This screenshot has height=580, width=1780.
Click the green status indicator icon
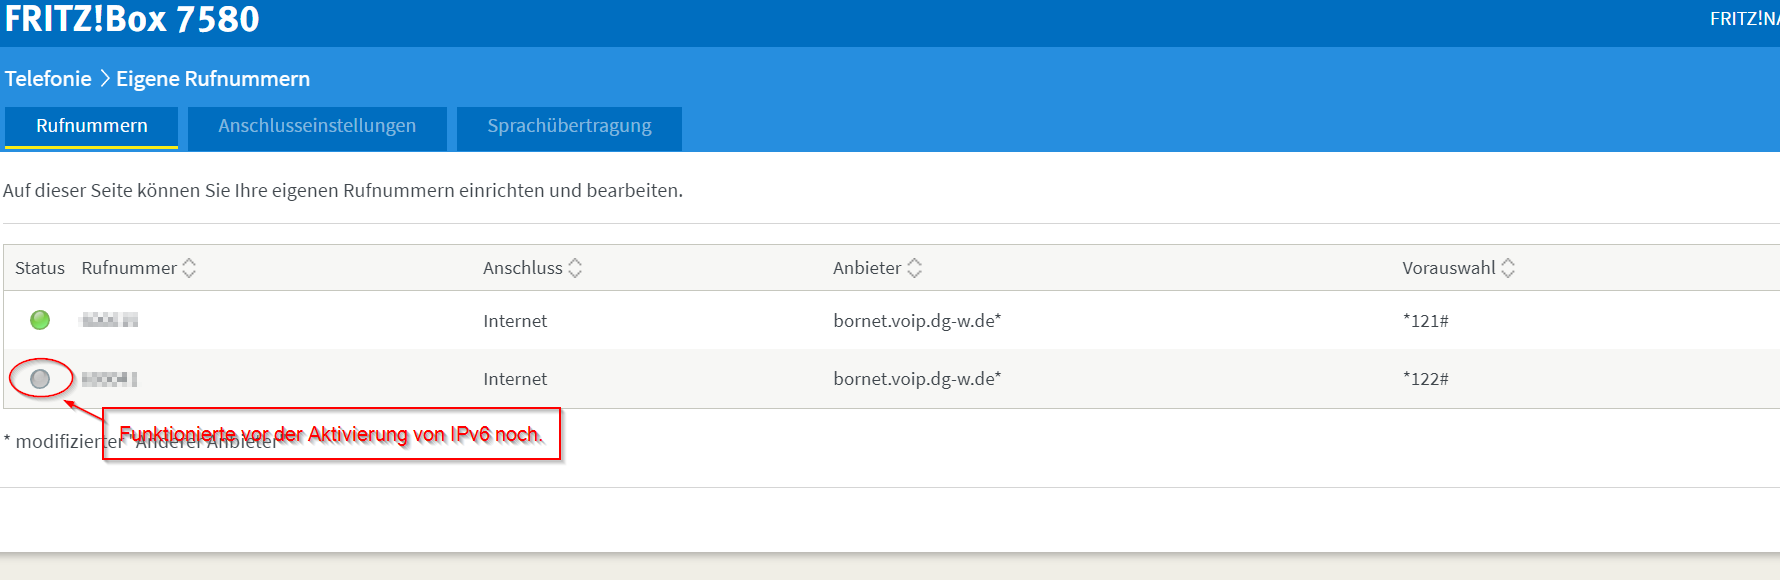click(40, 320)
